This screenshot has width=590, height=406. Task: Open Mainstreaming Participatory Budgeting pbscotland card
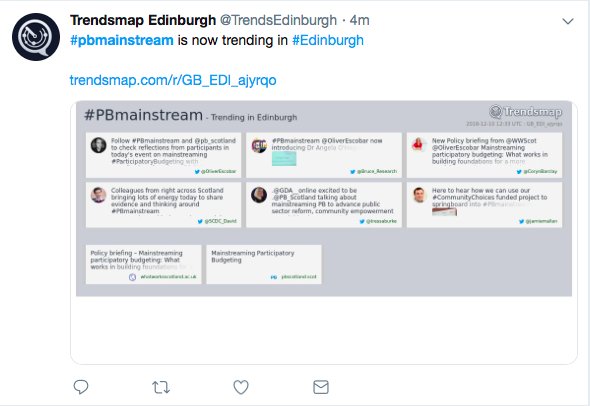pyautogui.click(x=264, y=264)
